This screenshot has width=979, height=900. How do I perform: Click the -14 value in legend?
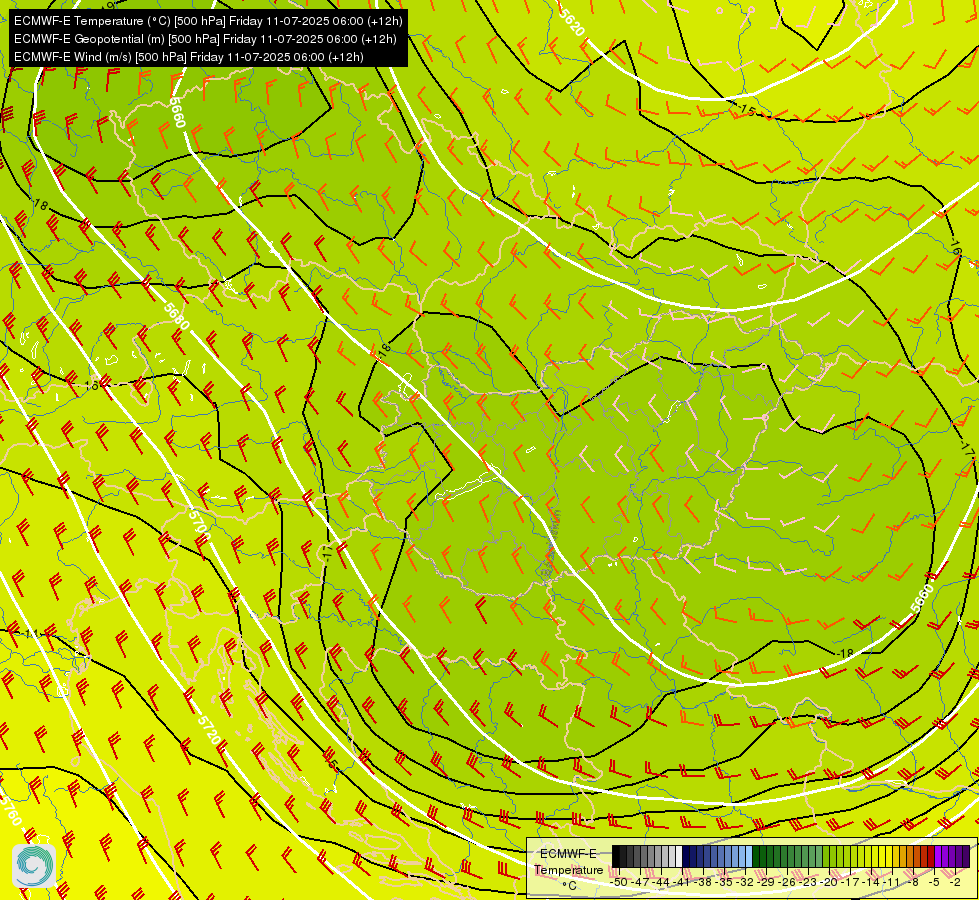tap(872, 882)
